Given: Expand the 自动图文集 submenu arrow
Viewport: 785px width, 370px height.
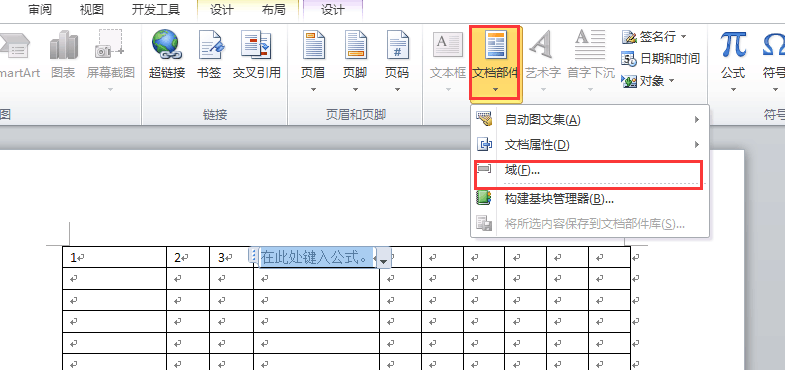Looking at the screenshot, I should coord(696,120).
